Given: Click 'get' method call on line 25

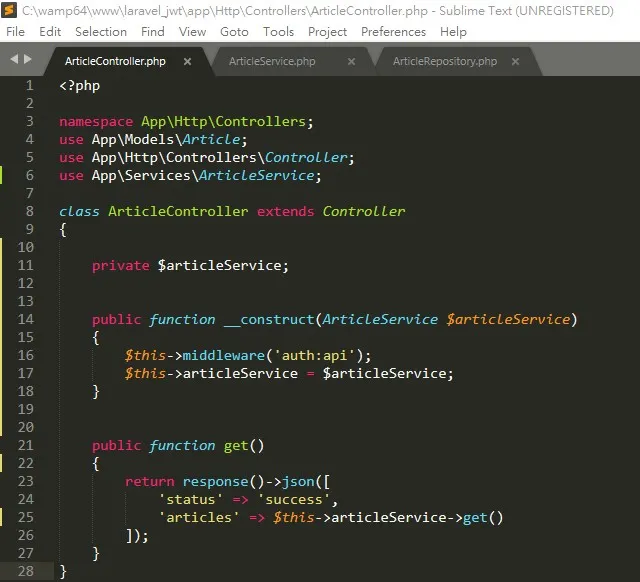Looking at the screenshot, I should coord(475,518).
